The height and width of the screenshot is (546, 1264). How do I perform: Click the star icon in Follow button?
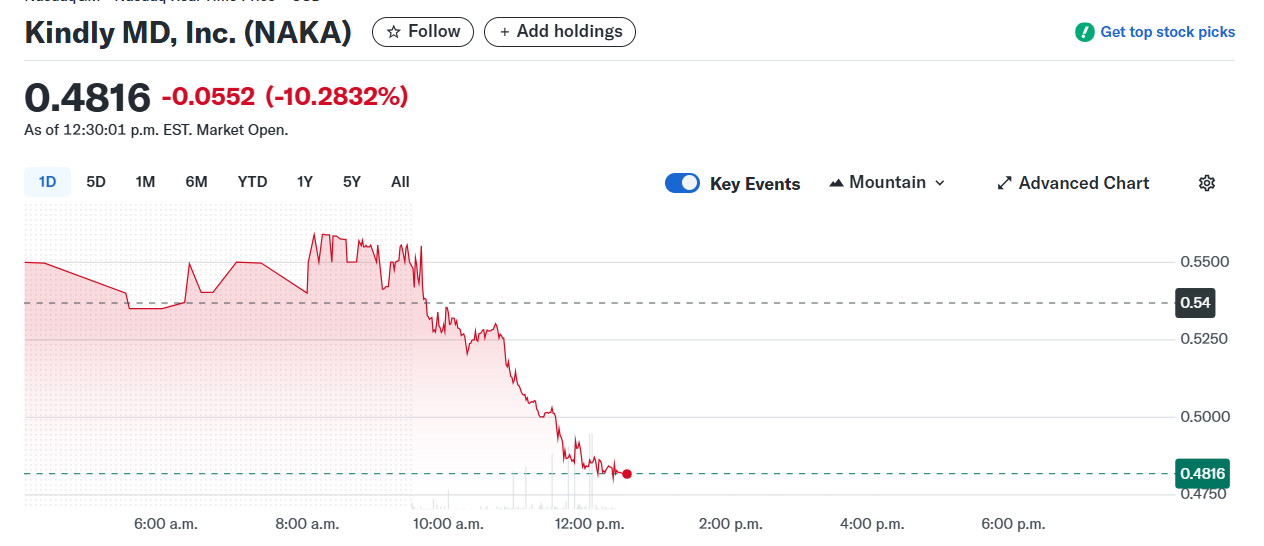click(x=393, y=32)
